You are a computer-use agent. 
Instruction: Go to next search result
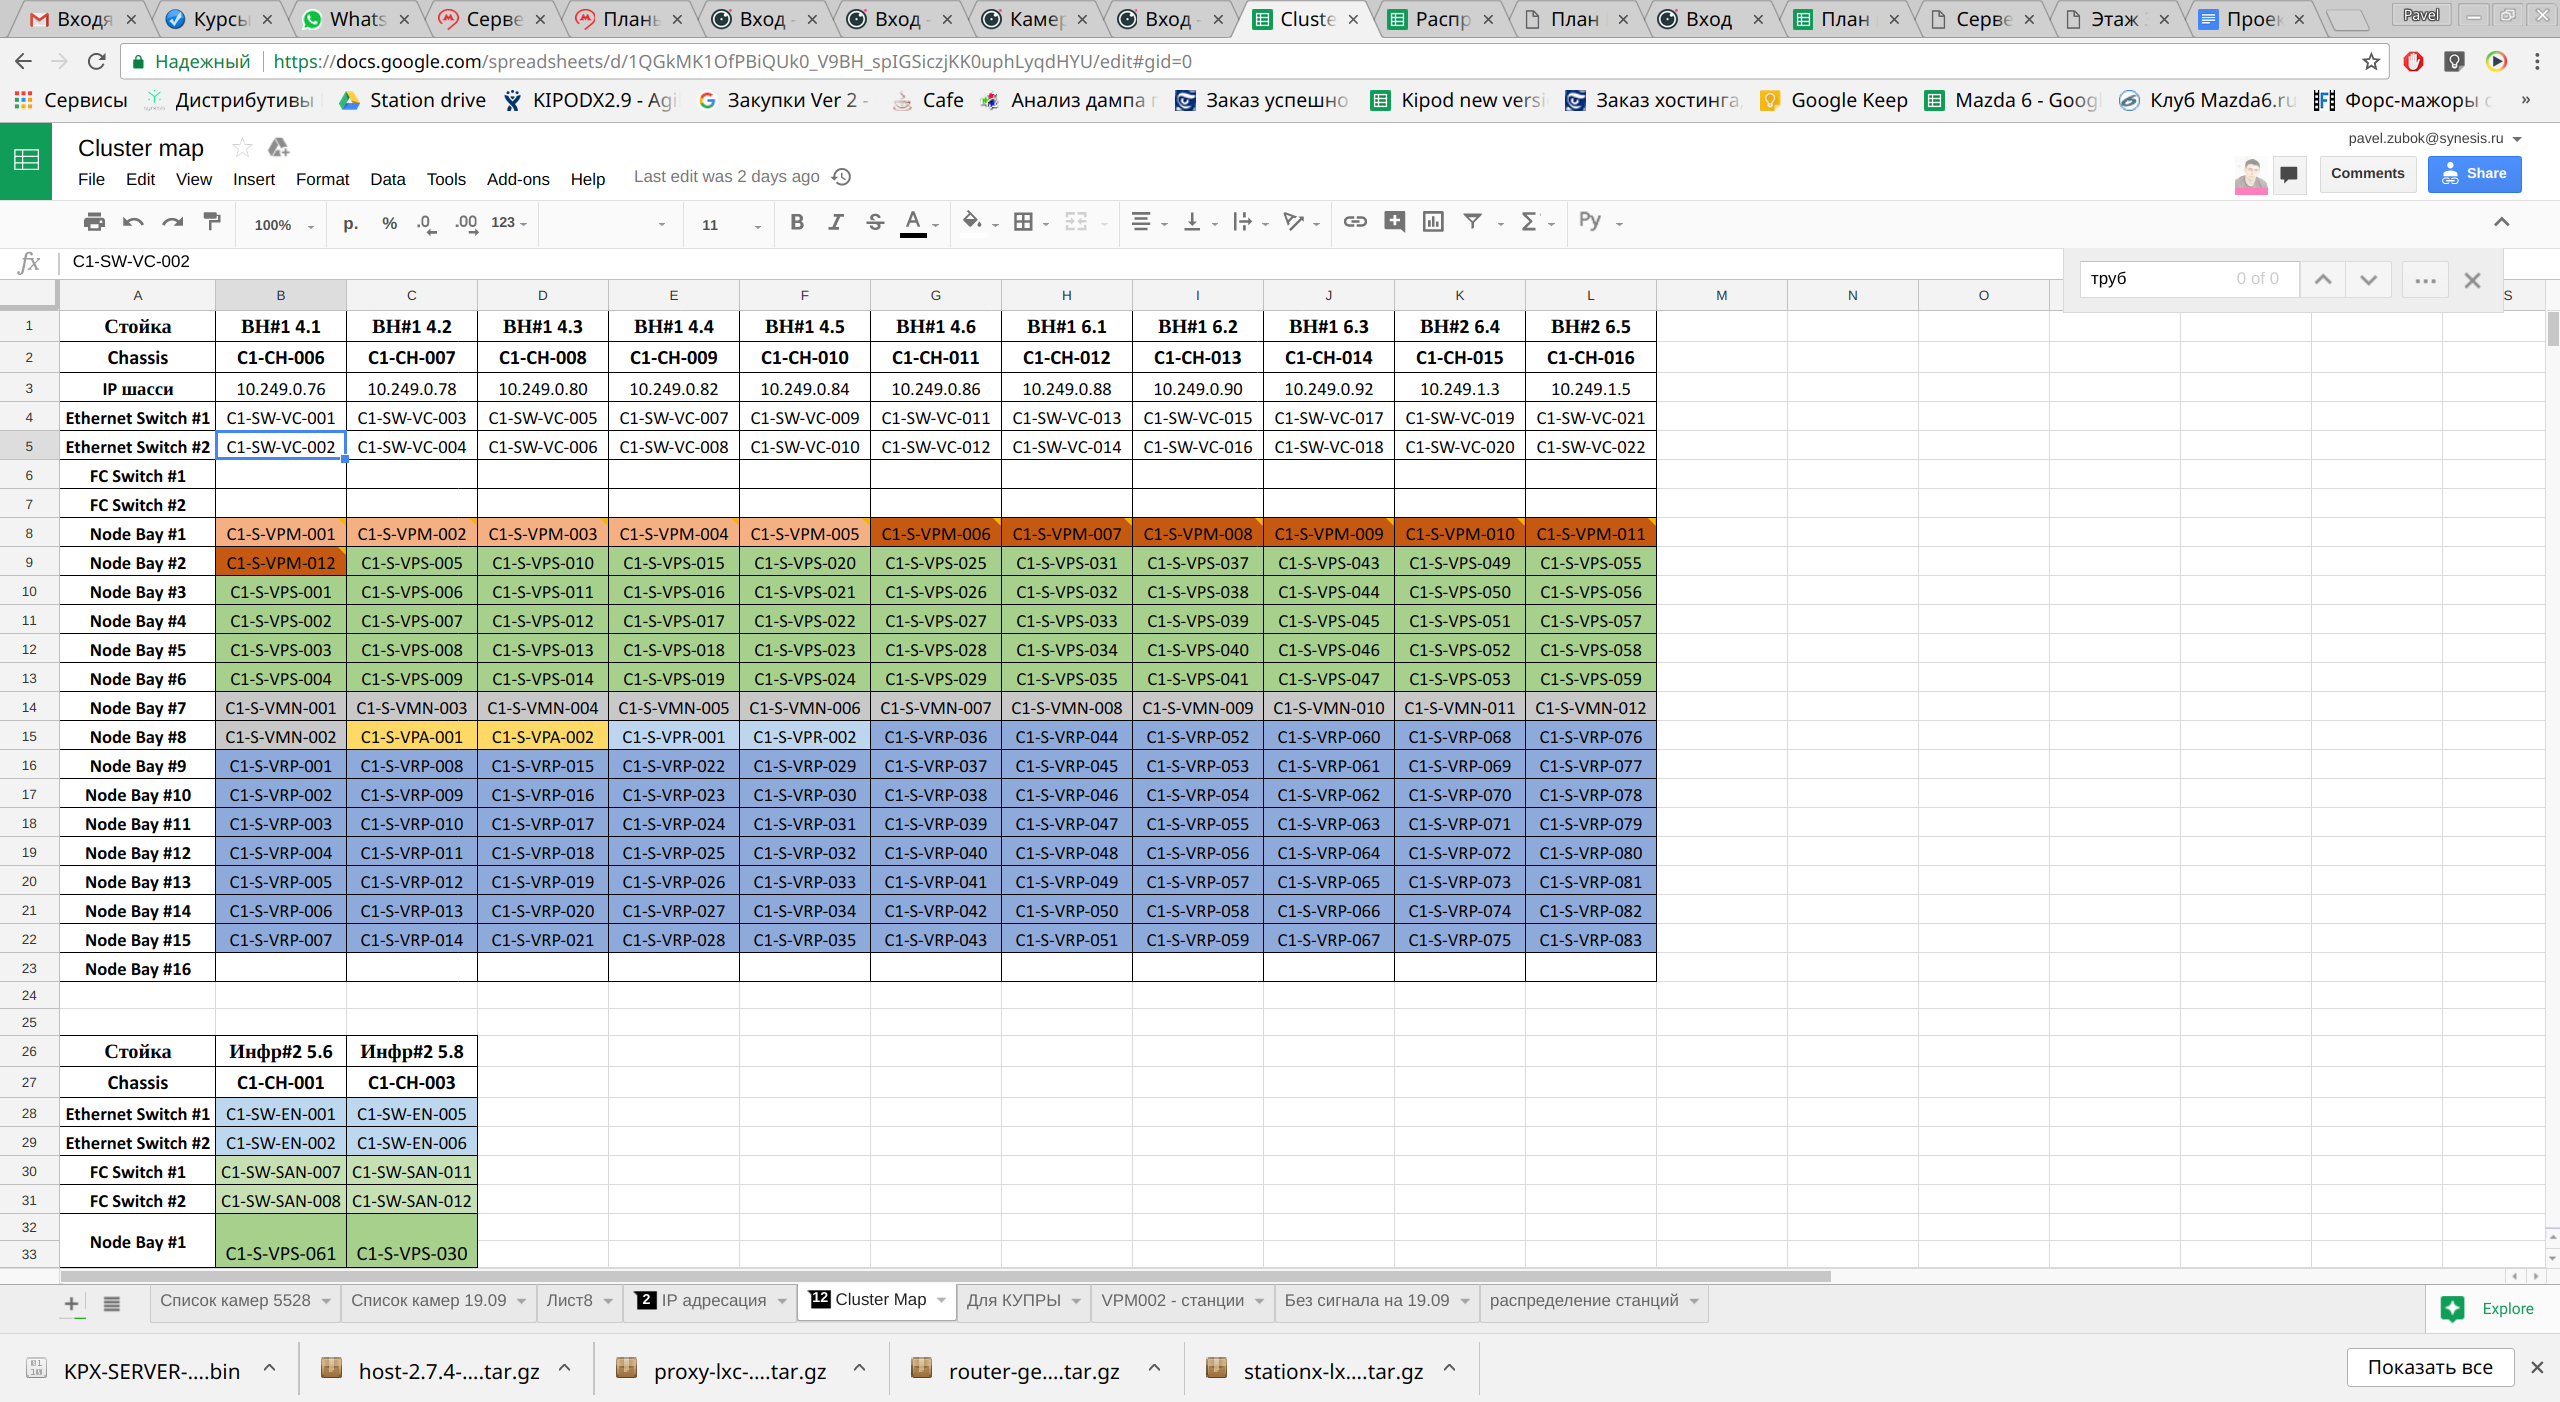coord(2368,280)
